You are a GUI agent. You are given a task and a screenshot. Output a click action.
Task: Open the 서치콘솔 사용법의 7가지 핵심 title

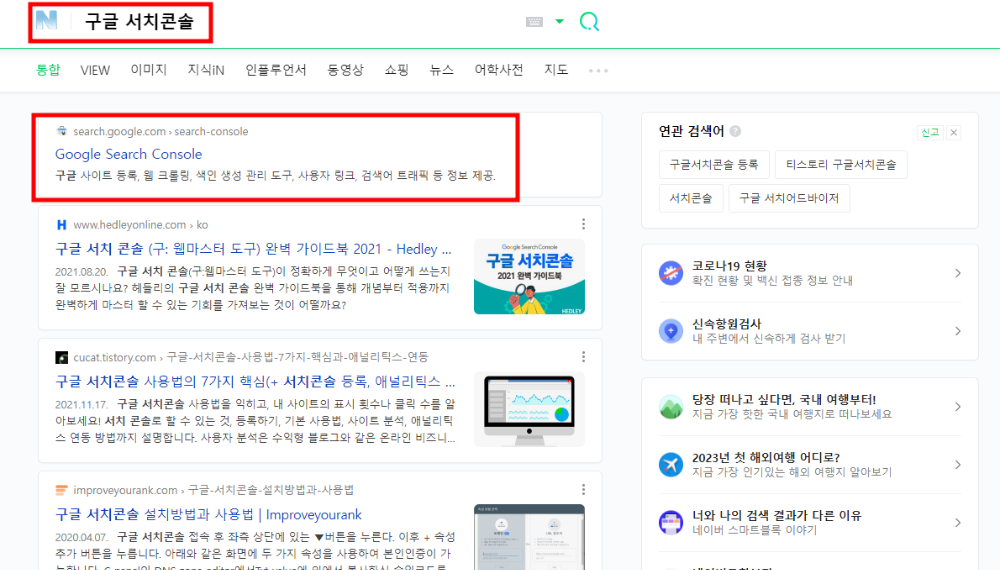255,381
